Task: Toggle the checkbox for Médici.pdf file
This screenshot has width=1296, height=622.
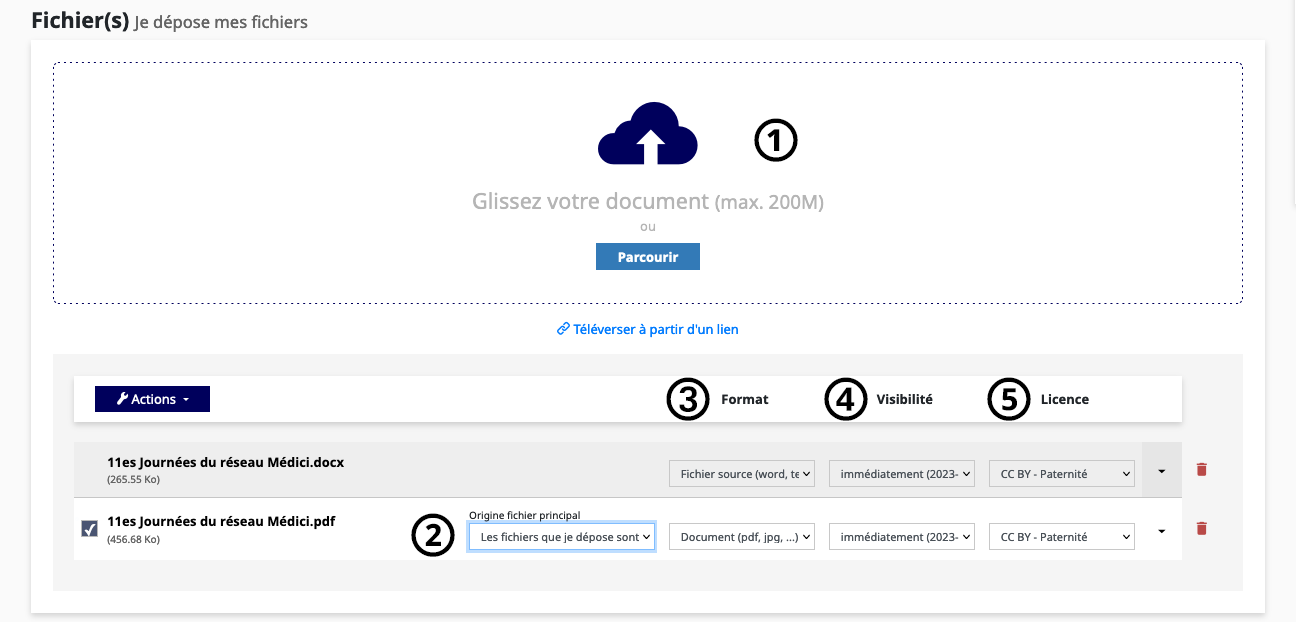Action: tap(90, 529)
